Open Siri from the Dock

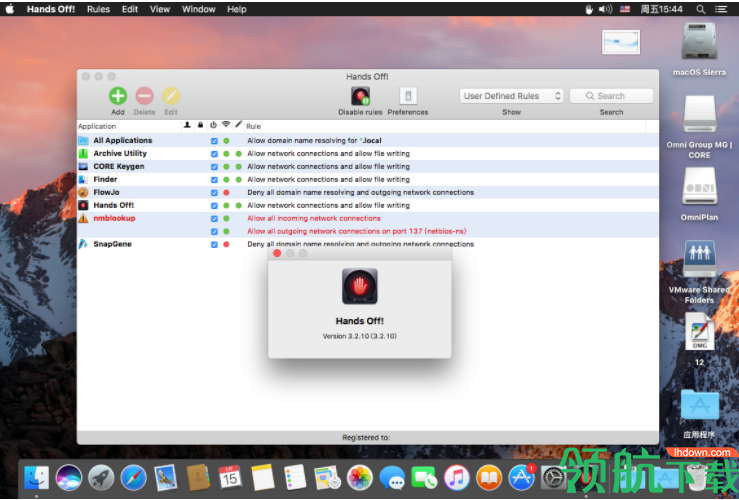69,477
